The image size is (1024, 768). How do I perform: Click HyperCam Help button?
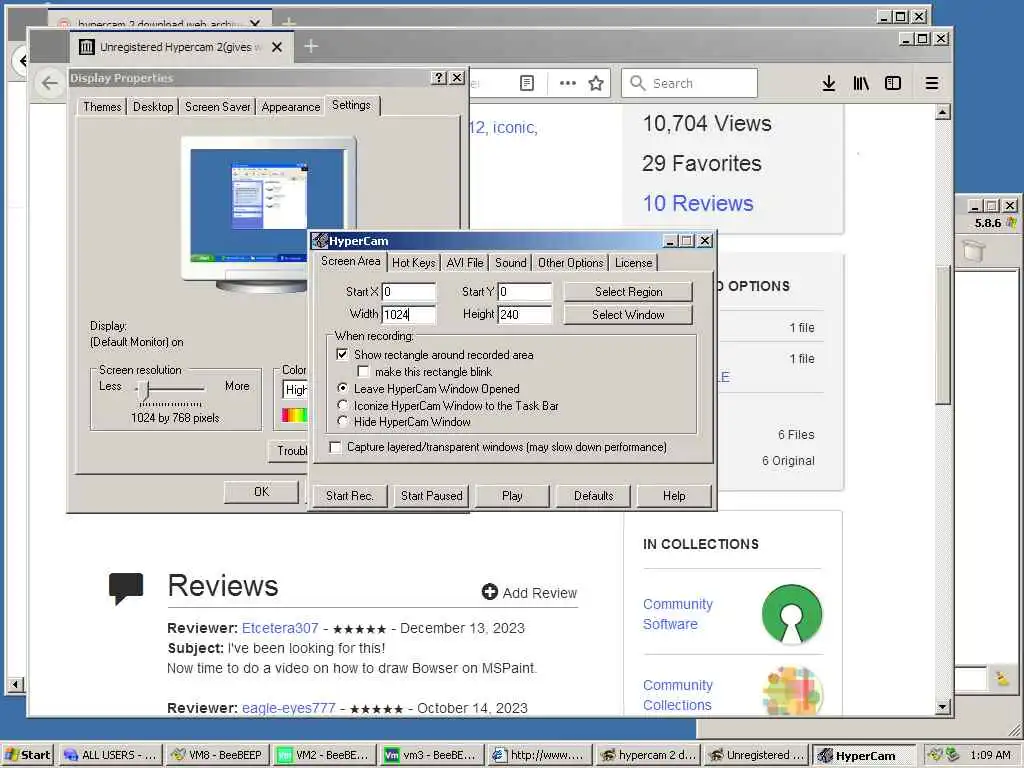point(674,496)
